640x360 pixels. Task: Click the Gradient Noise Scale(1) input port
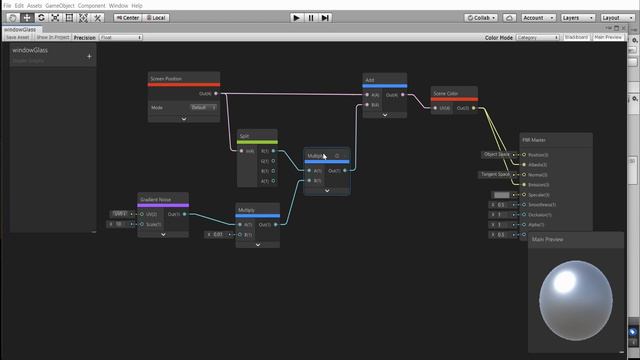tap(142, 224)
